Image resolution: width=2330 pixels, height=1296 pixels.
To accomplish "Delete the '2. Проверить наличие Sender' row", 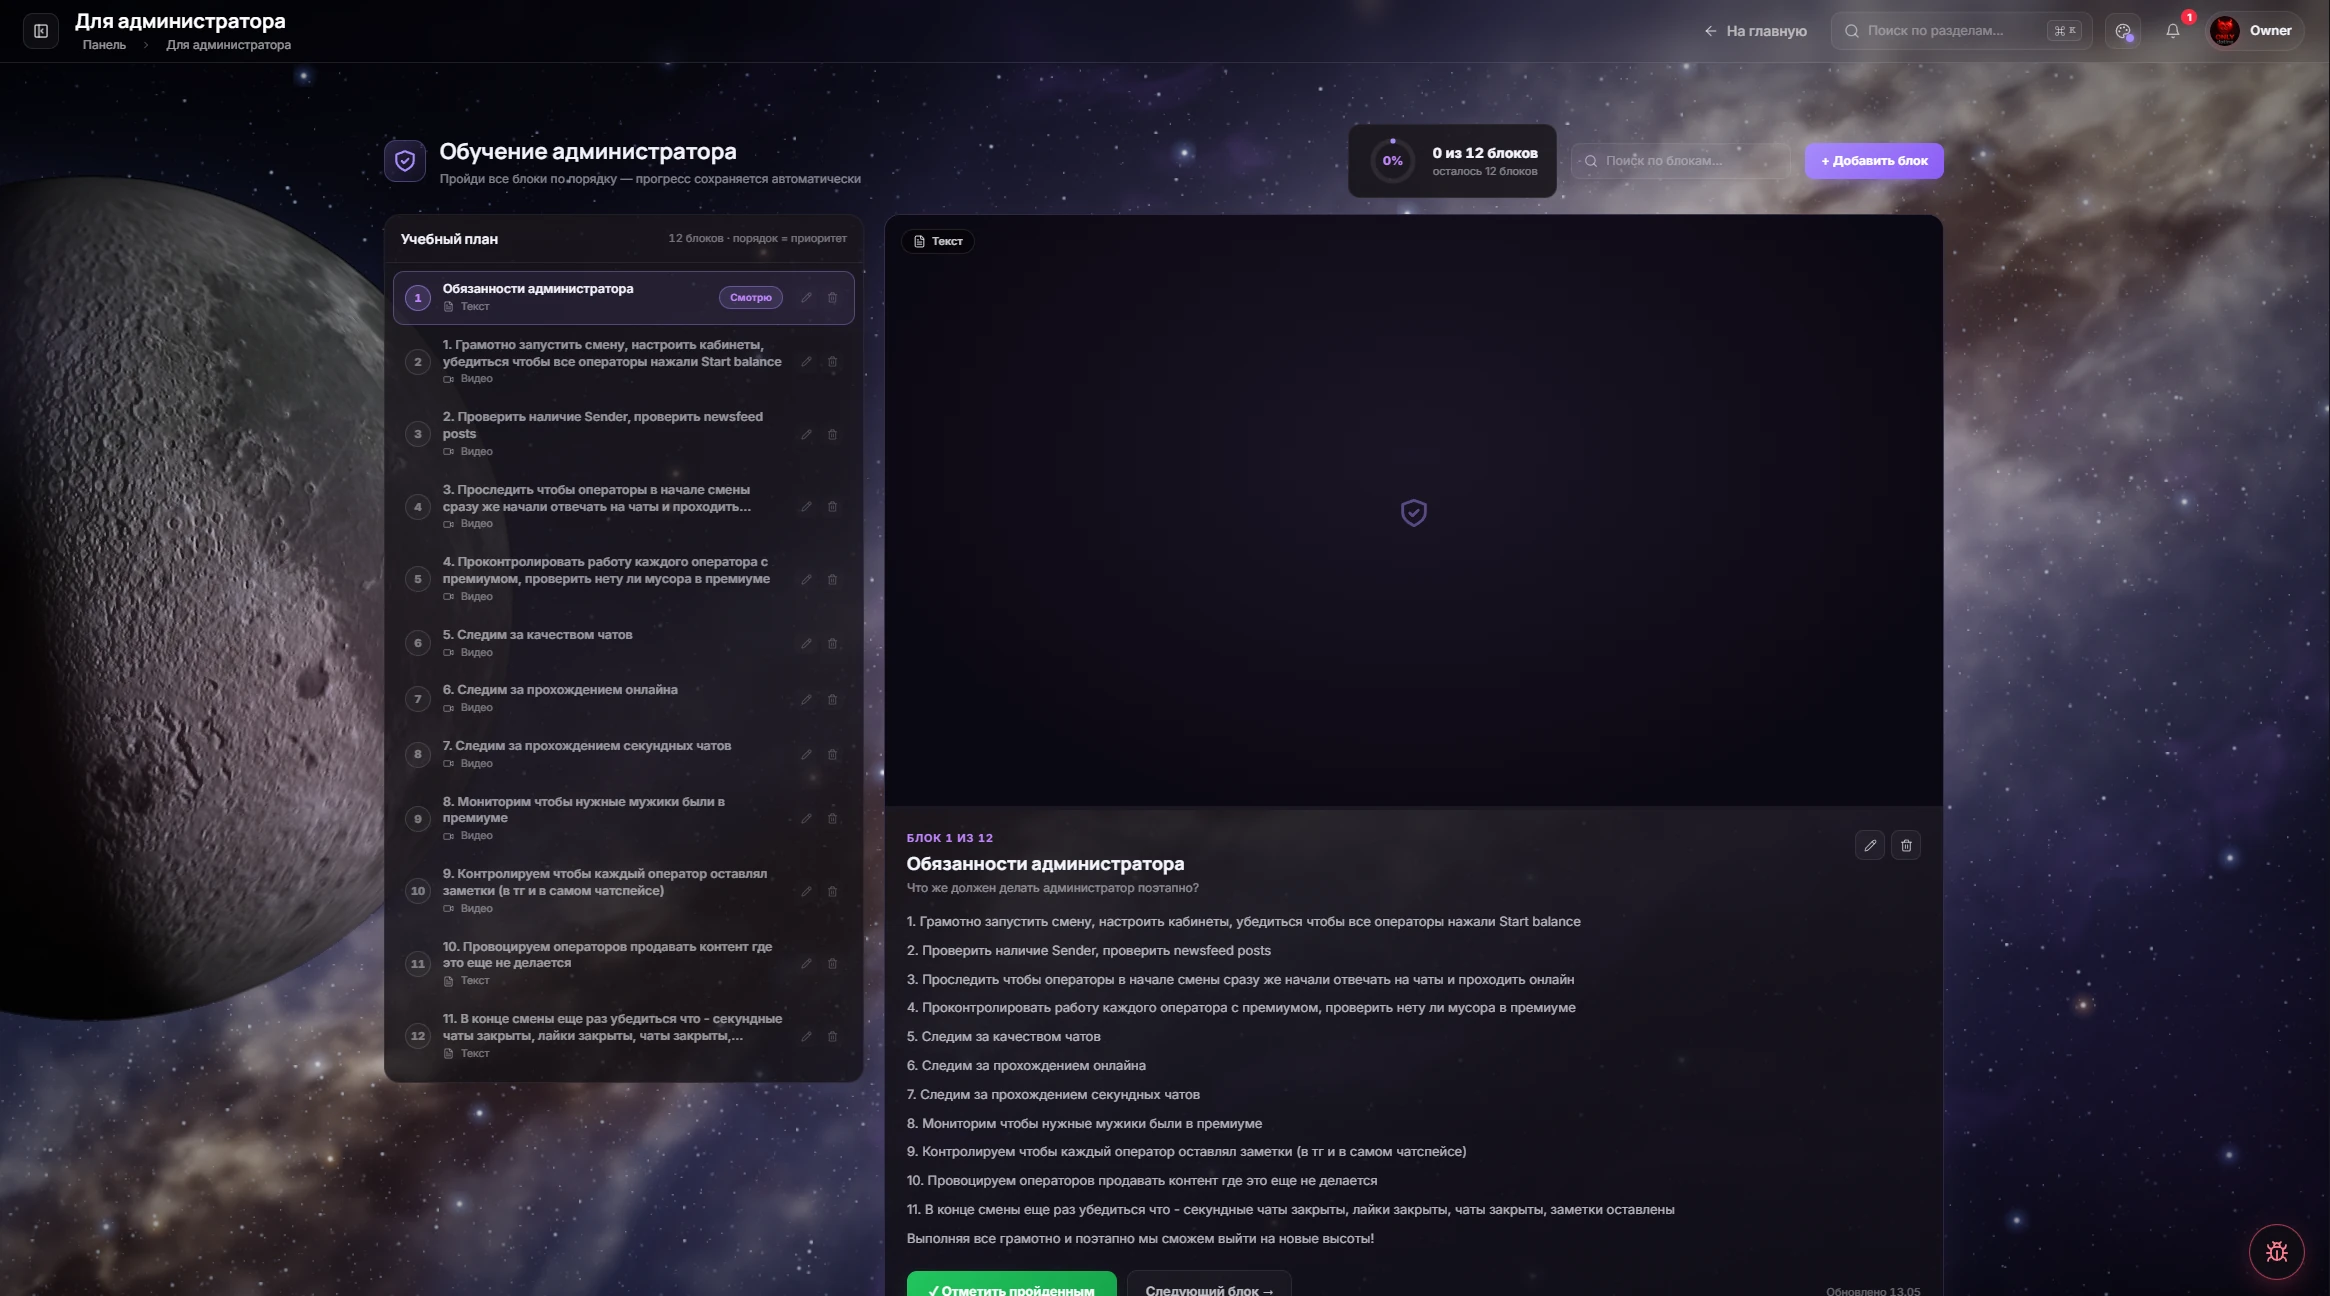I will click(832, 435).
